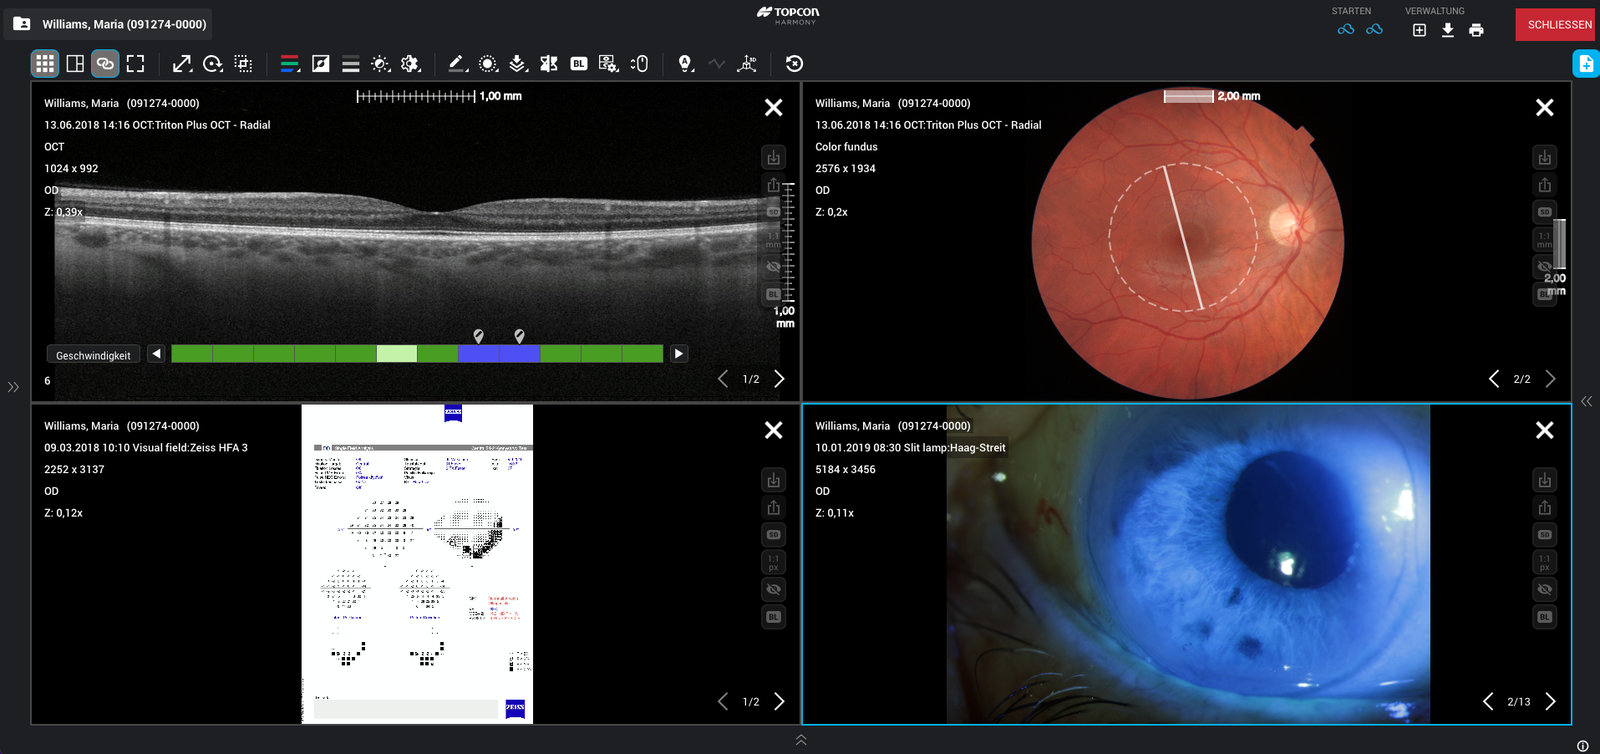This screenshot has height=754, width=1600.
Task: Open the brightness adjustment tool
Action: coord(380,64)
